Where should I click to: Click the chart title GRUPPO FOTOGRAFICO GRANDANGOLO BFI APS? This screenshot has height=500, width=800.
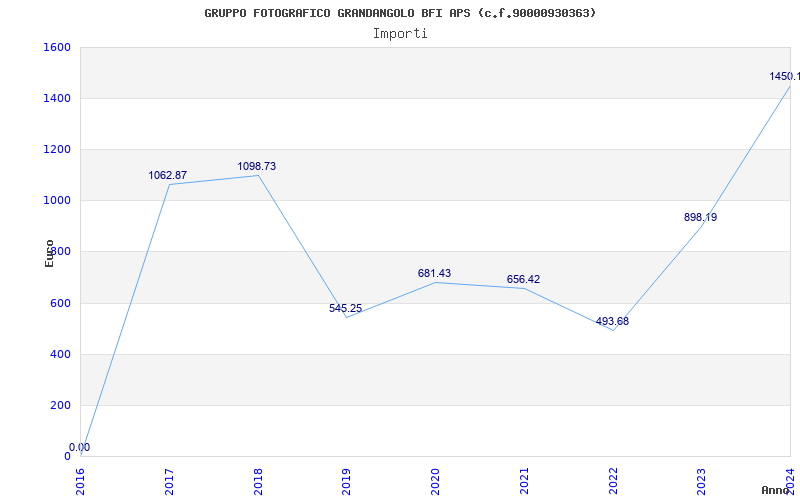(x=400, y=13)
